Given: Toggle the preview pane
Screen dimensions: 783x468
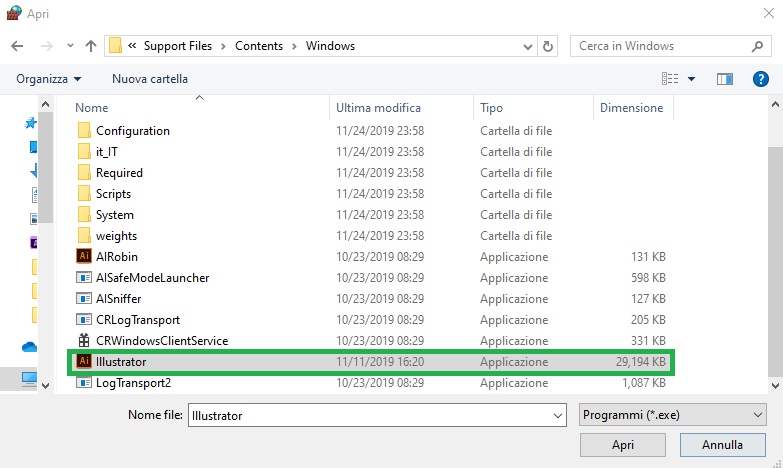Looking at the screenshot, I should point(725,79).
